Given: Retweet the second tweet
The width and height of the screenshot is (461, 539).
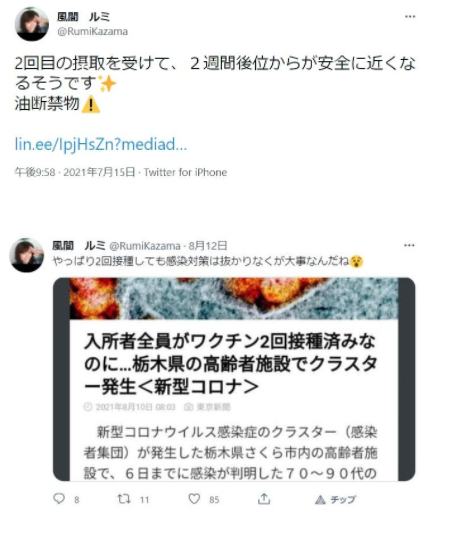Looking at the screenshot, I should point(124,499).
